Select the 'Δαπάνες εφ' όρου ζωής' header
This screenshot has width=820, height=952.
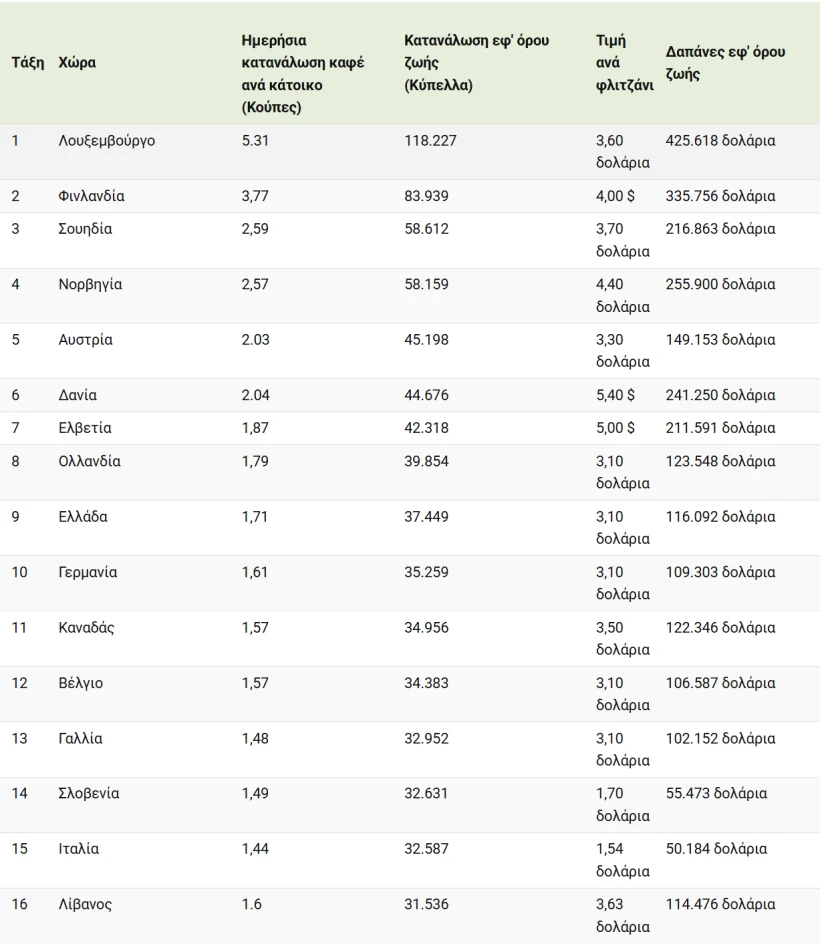(725, 63)
